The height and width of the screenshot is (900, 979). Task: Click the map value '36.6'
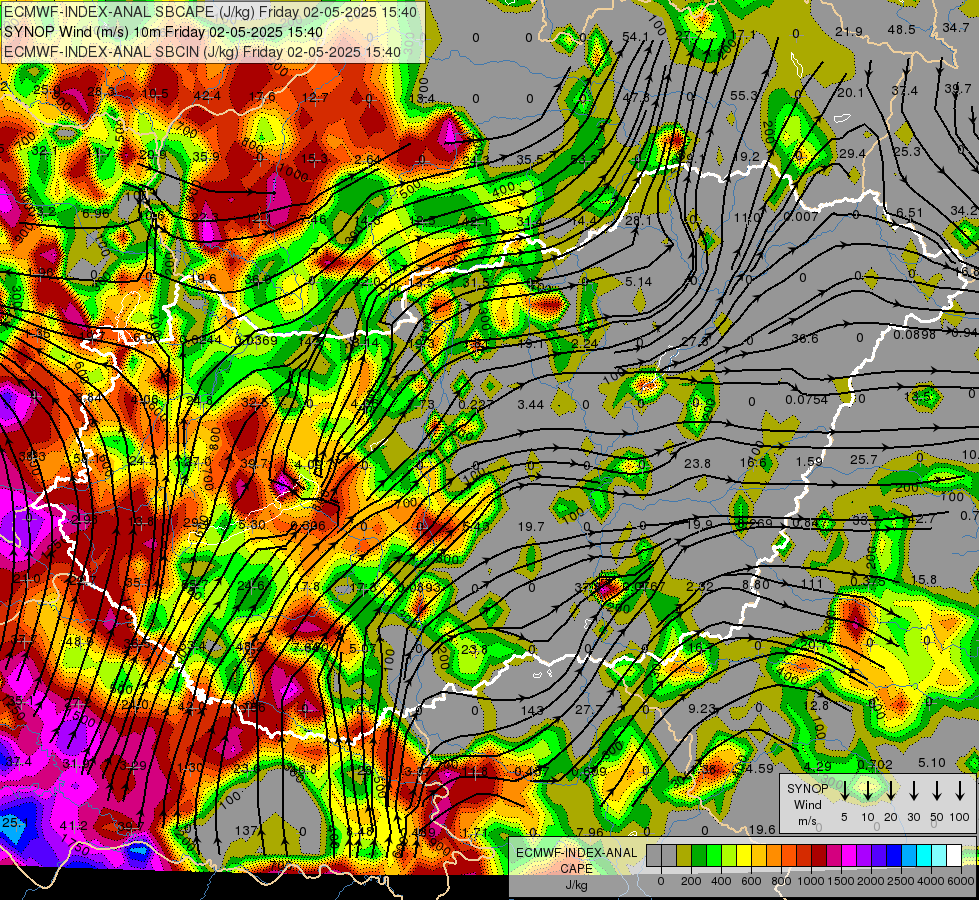[x=805, y=339]
